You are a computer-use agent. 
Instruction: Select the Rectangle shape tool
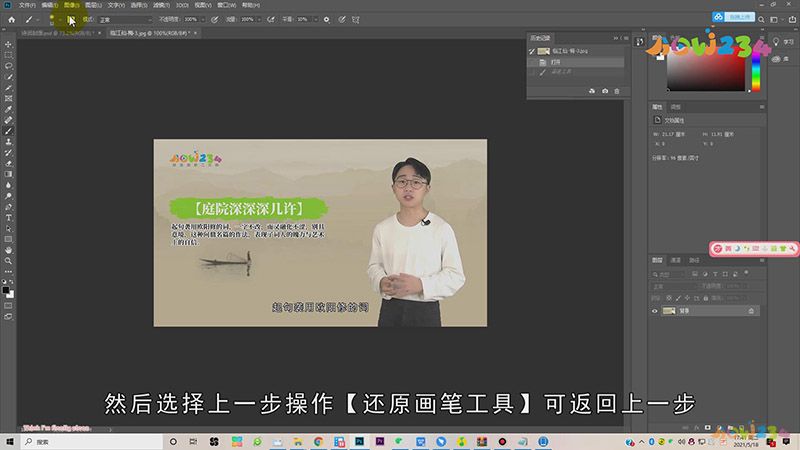click(x=8, y=239)
